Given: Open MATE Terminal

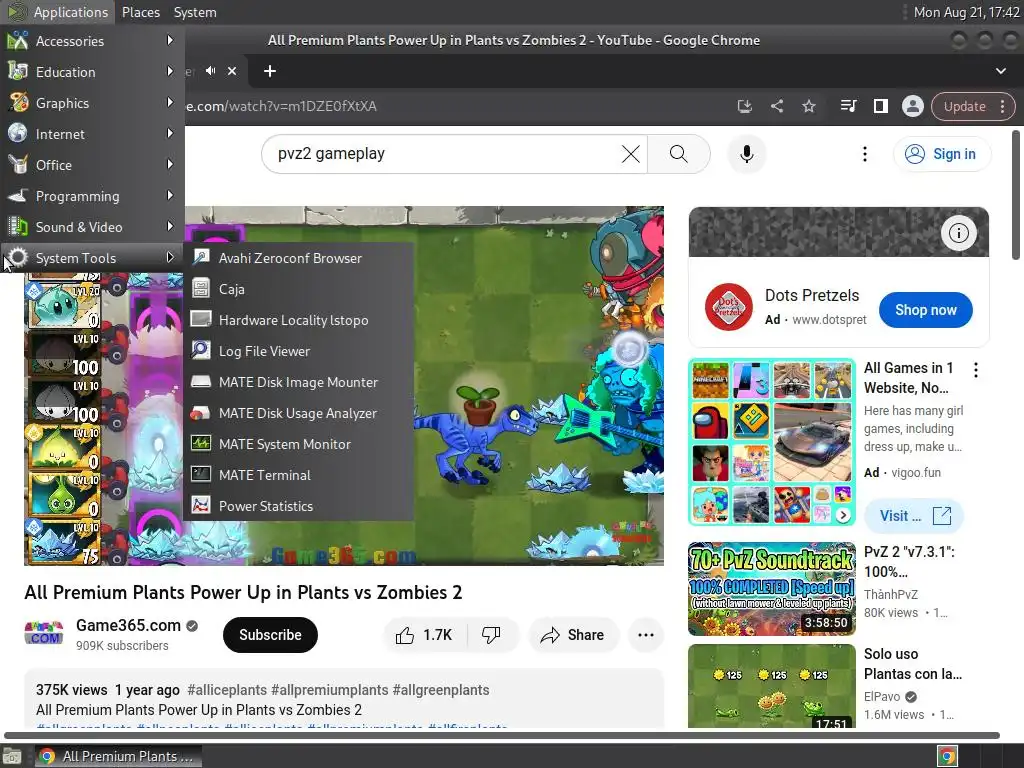Looking at the screenshot, I should pyautogui.click(x=298, y=475).
